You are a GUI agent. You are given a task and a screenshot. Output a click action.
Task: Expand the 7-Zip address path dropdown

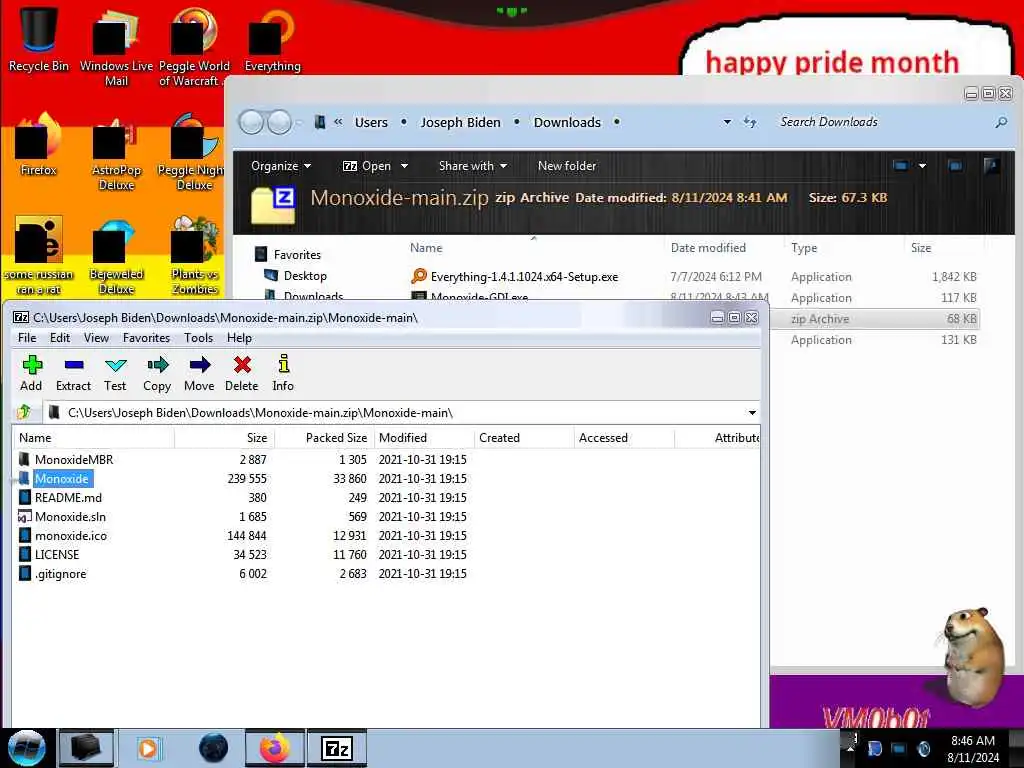click(752, 413)
